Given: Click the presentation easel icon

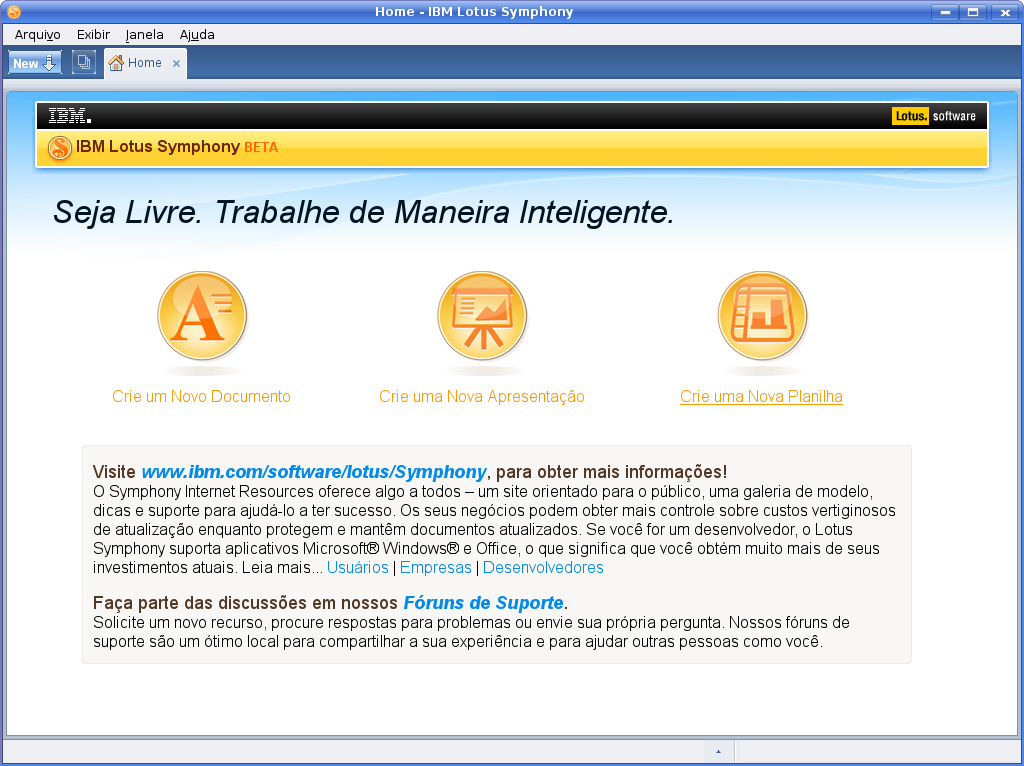Looking at the screenshot, I should click(x=482, y=315).
